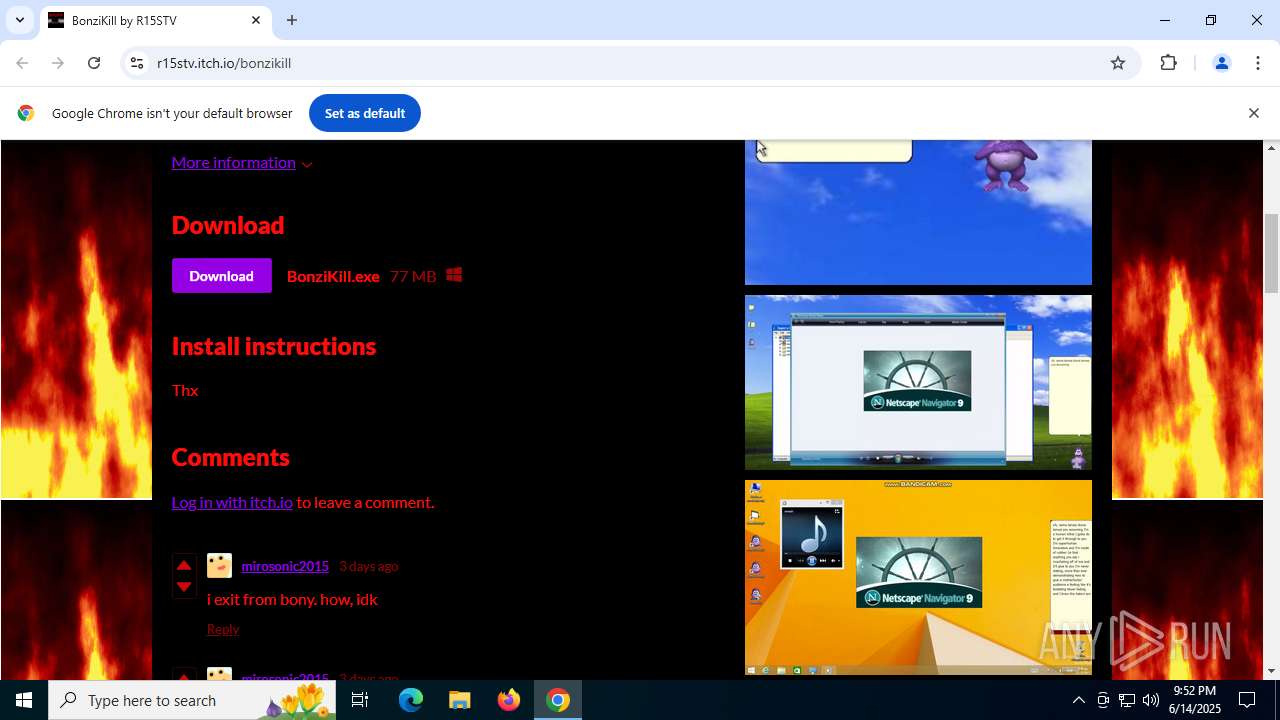Screen dimensions: 1280x720
Task: Select the BonziKill by R15STV tab
Action: 155,20
